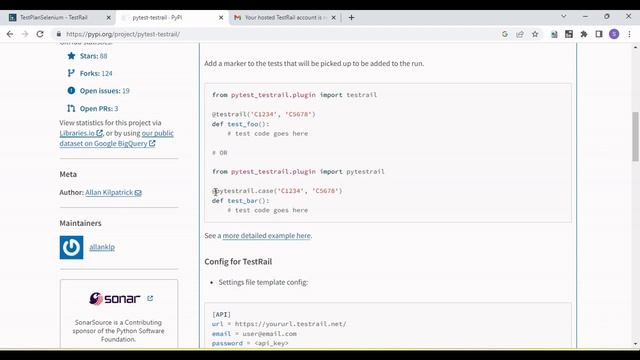
Task: Open the external link icon beside Sonar
Action: tap(150, 298)
